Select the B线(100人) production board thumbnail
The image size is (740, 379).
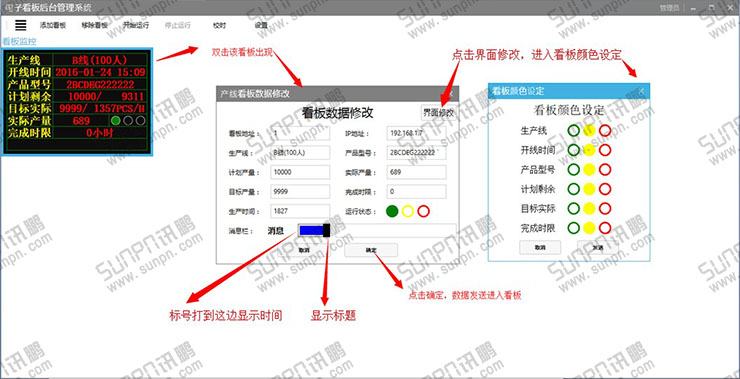coord(76,101)
